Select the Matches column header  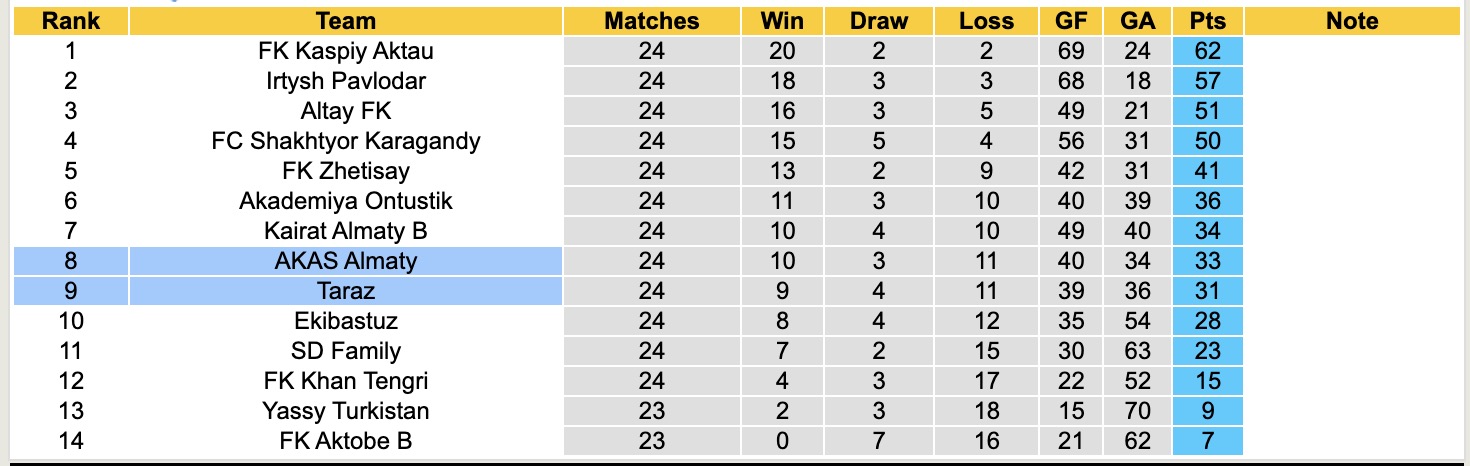(x=652, y=21)
